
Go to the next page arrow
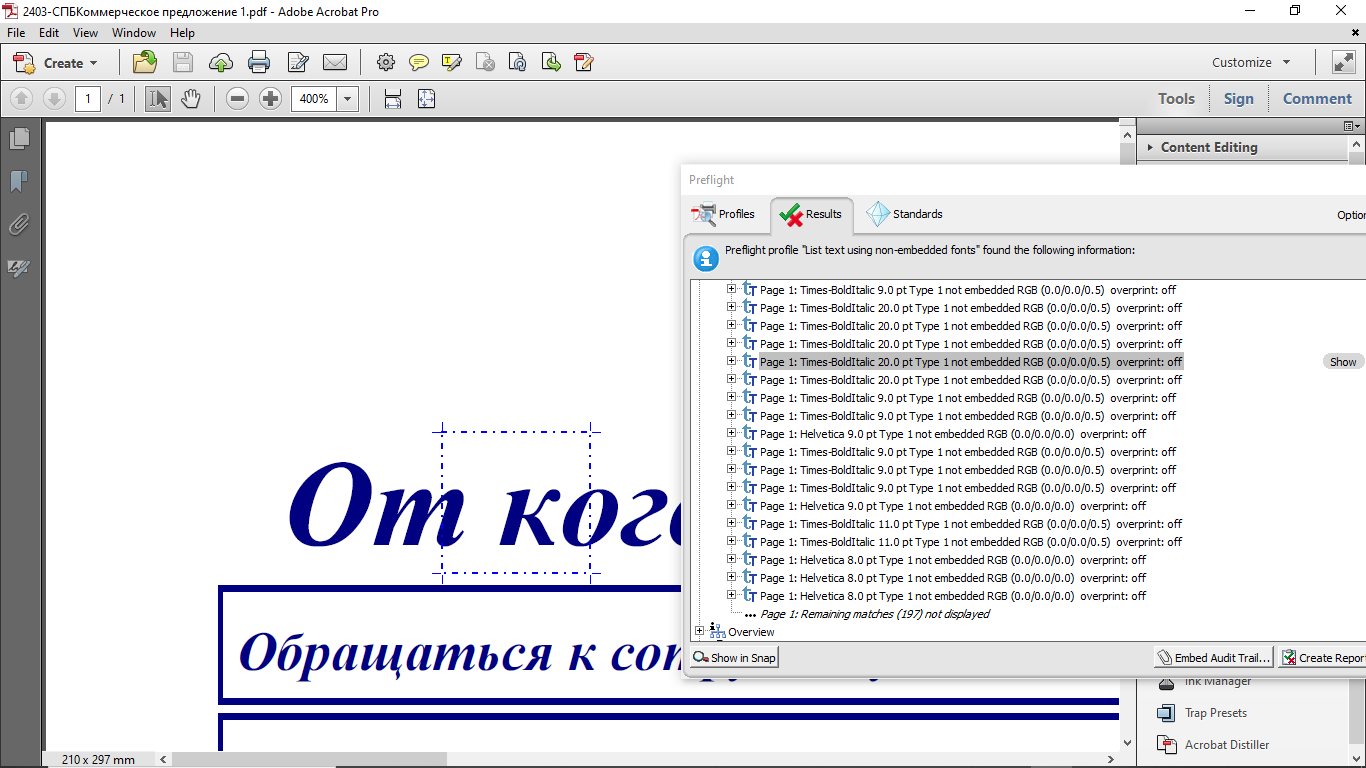click(55, 99)
